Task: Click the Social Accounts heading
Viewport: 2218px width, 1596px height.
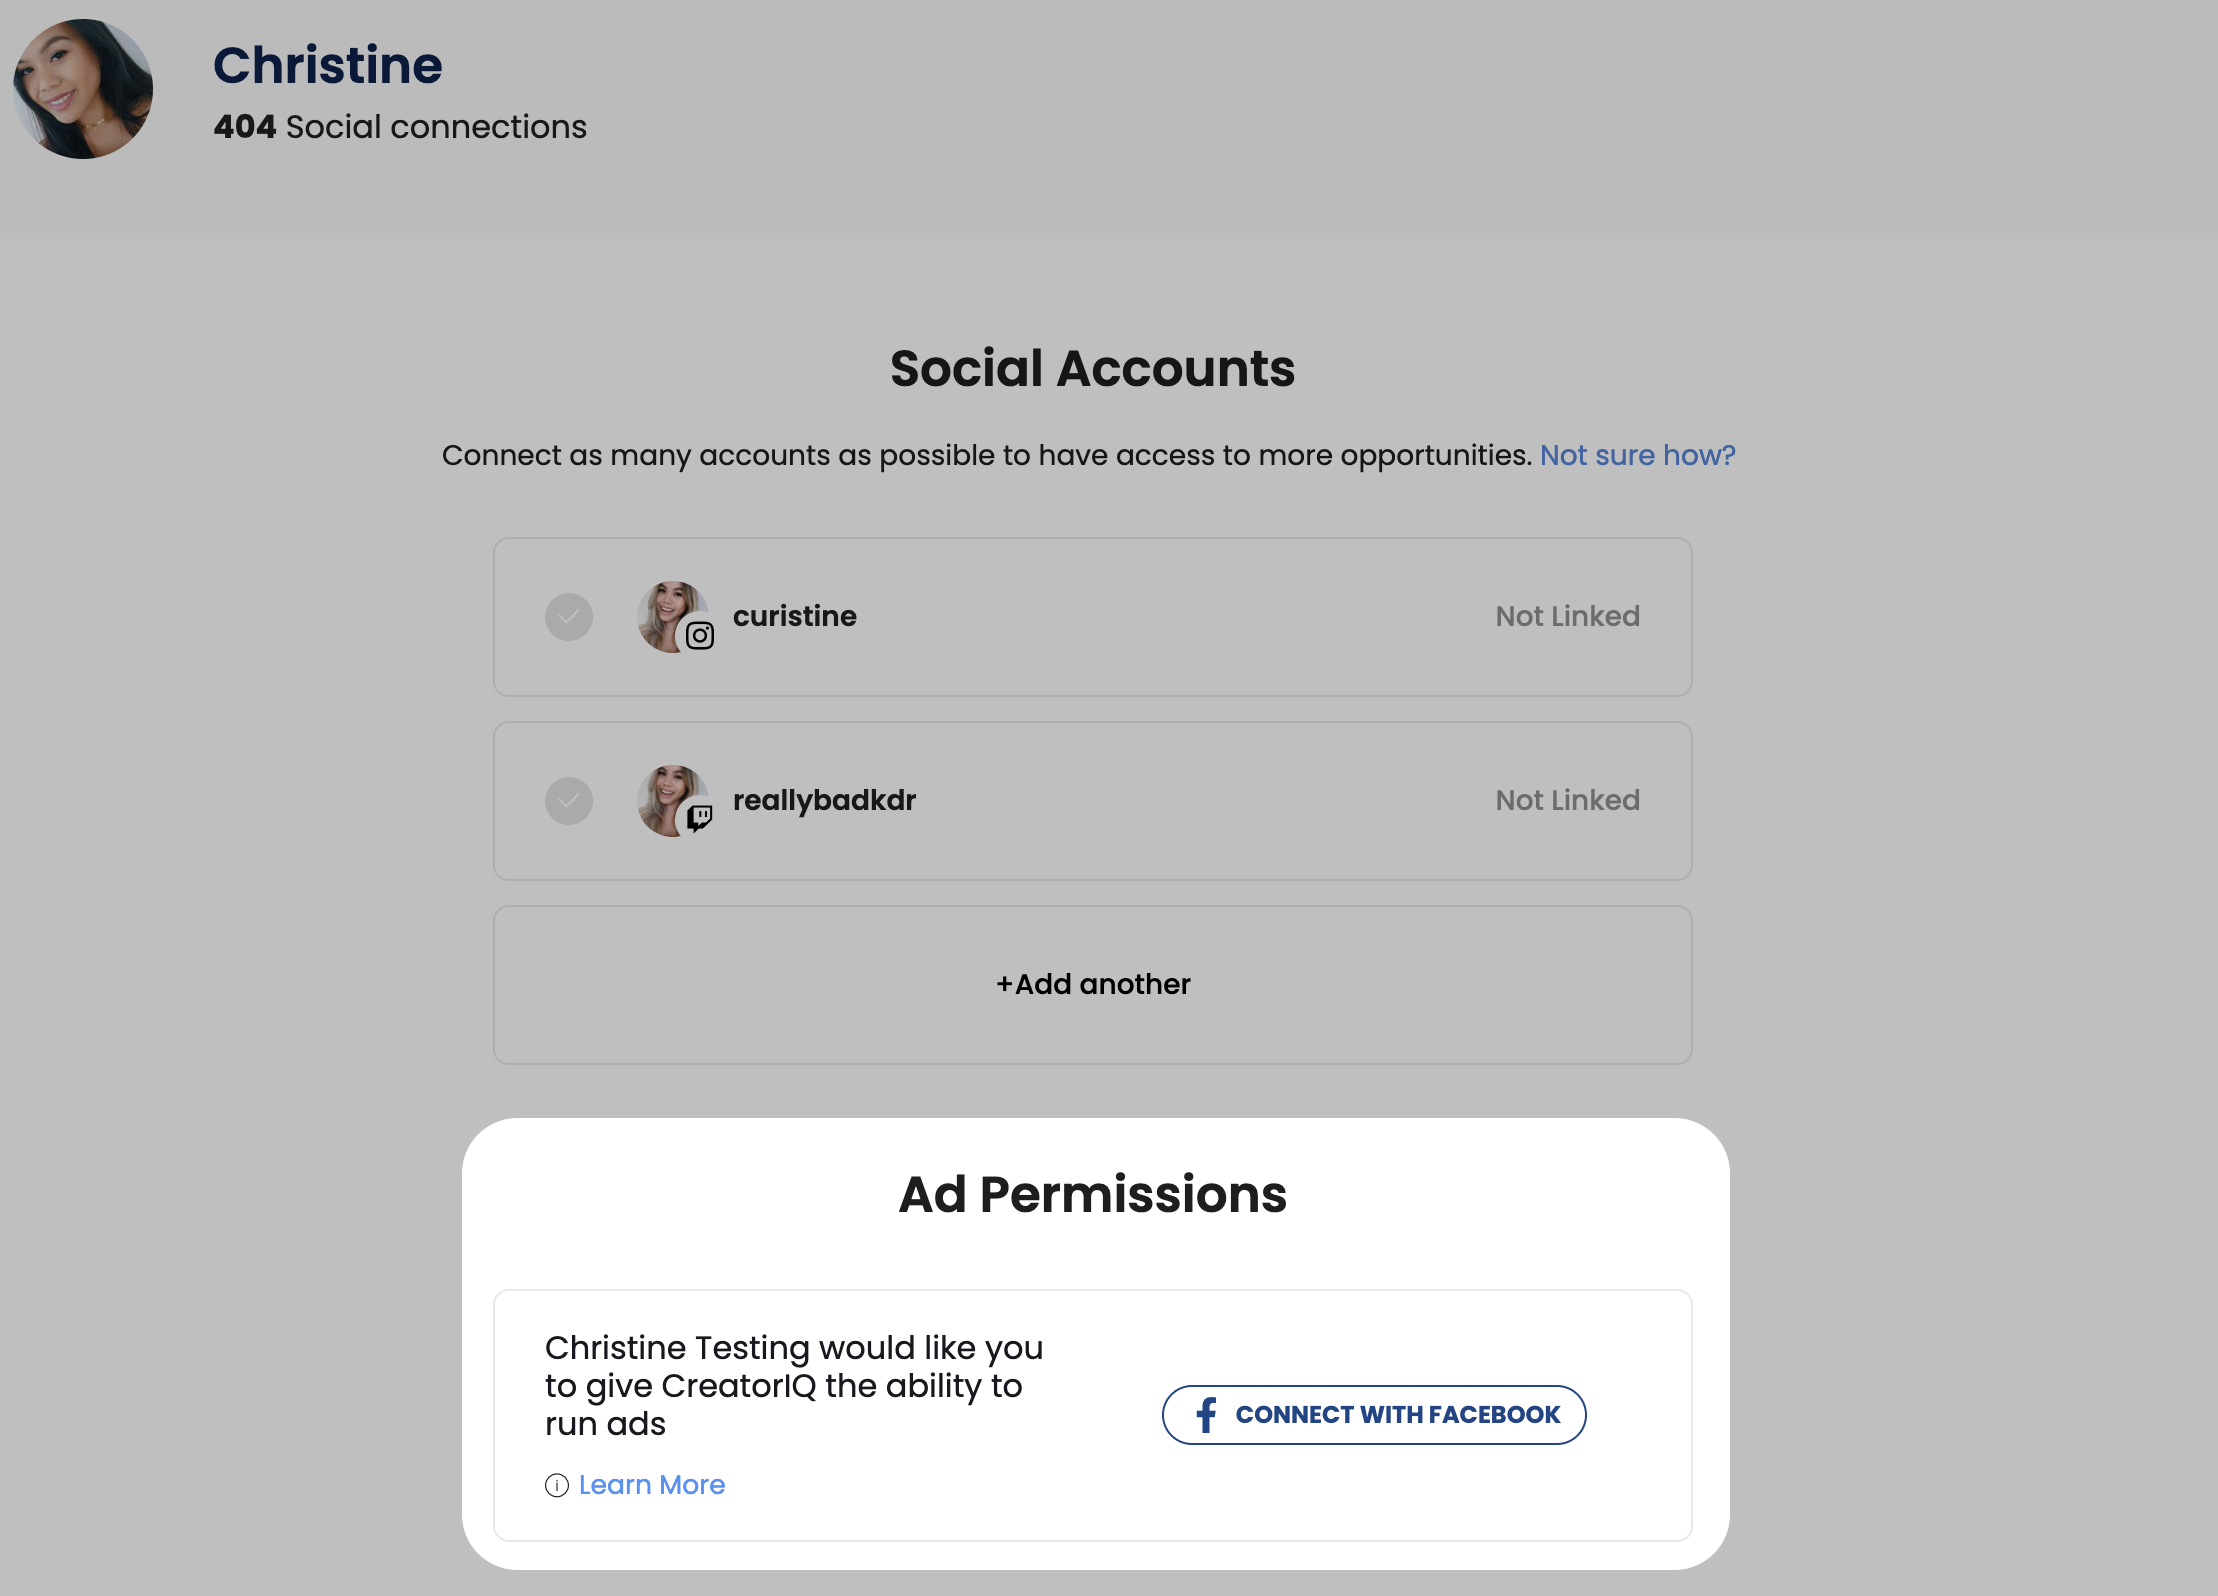Action: point(1093,368)
